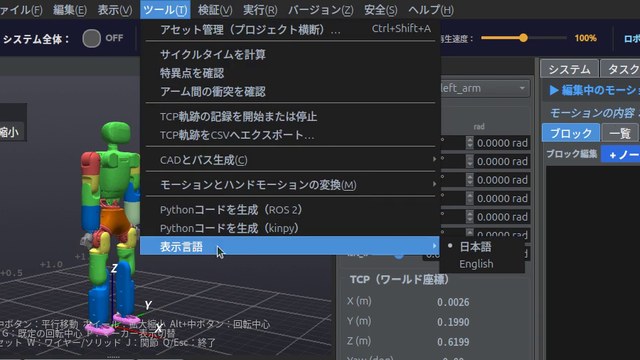The width and height of the screenshot is (640, 360).
Task: Click the TCP（ワールド座標） heading
Action: pos(400,280)
